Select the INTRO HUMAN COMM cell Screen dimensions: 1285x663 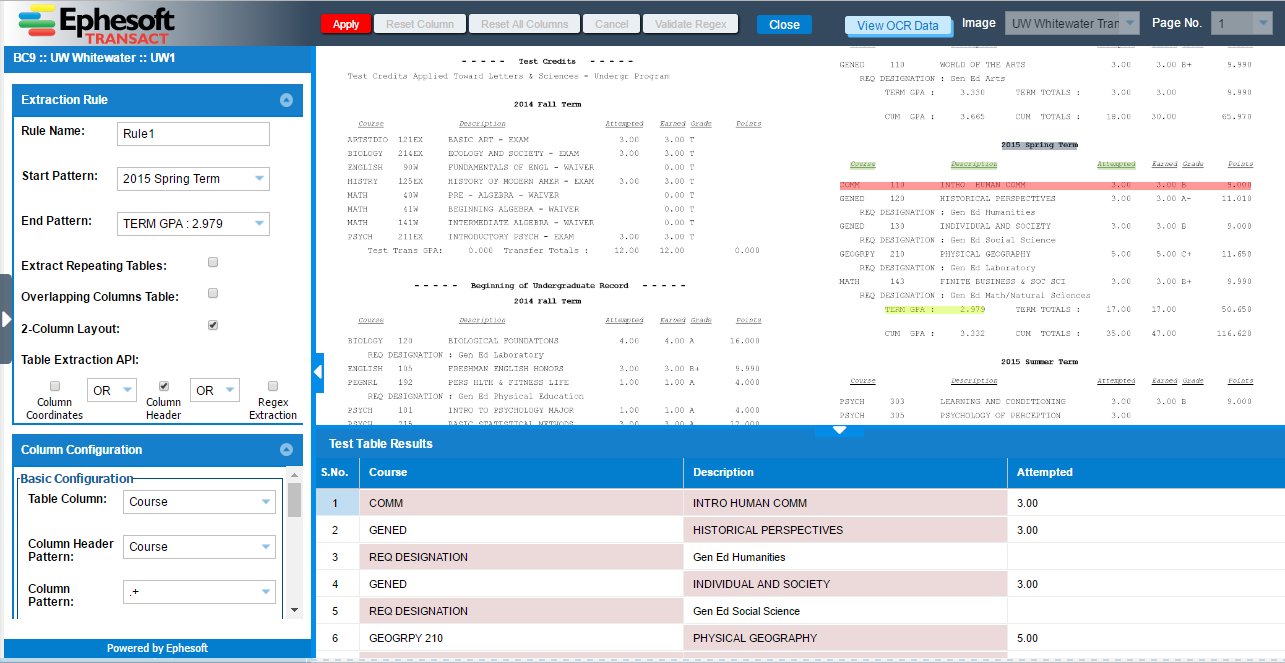click(x=845, y=503)
